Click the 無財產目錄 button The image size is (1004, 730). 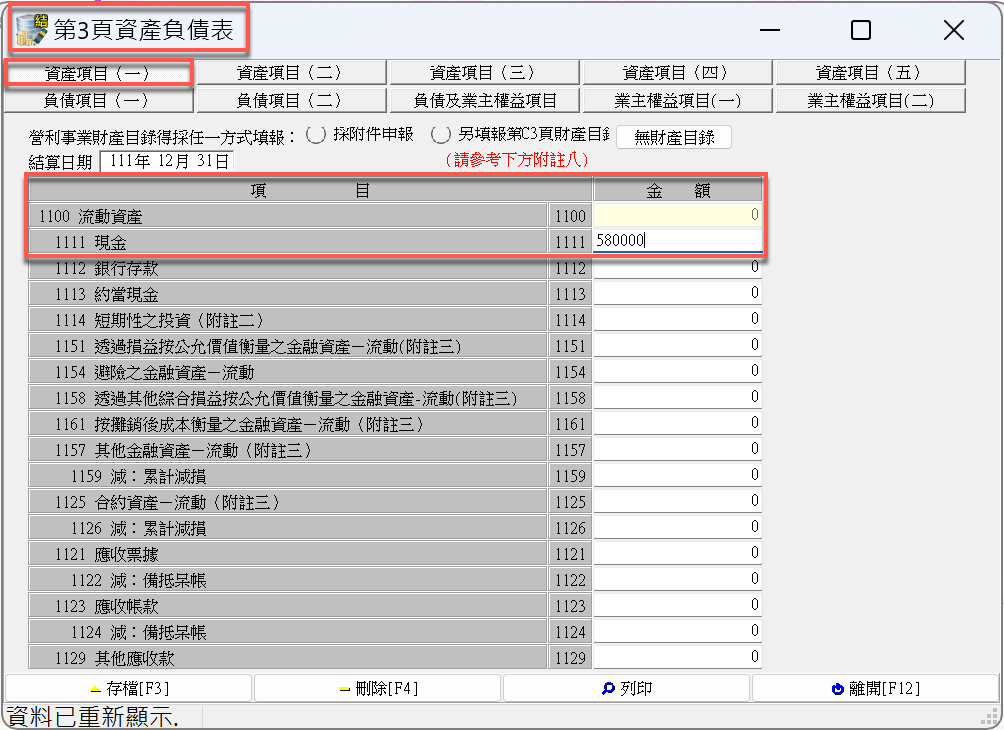[x=674, y=137]
